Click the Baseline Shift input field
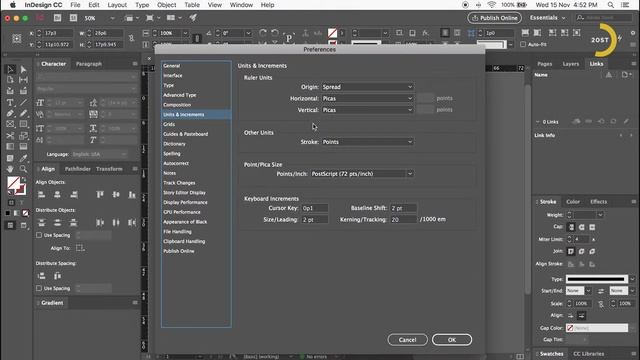The width and height of the screenshot is (640, 360). pyautogui.click(x=403, y=208)
